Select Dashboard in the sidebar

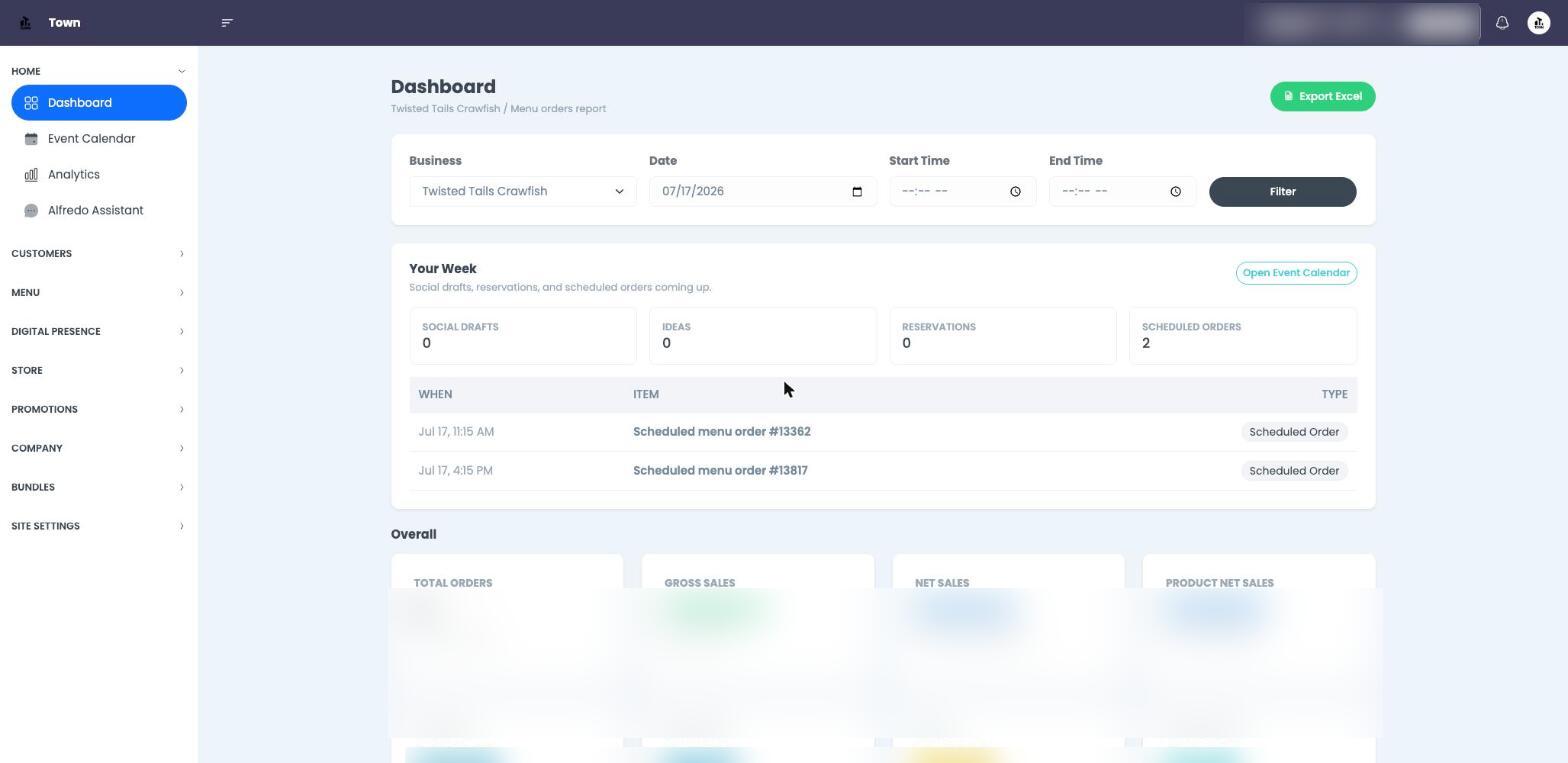[99, 103]
